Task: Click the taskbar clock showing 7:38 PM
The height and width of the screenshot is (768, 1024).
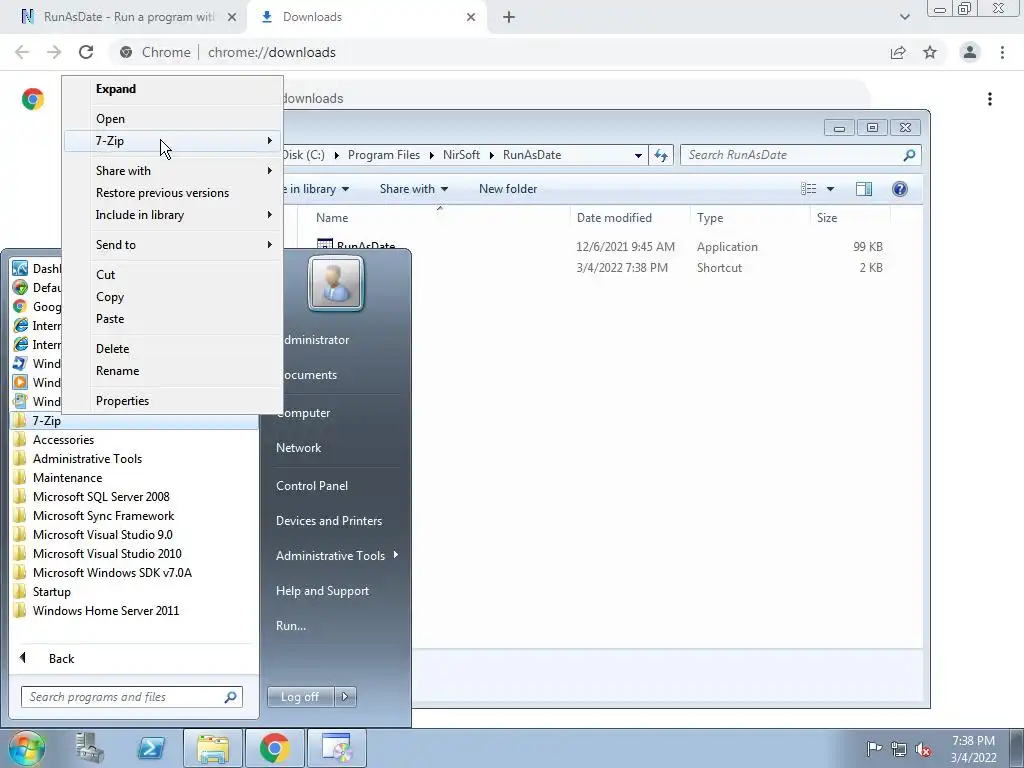Action: (973, 749)
